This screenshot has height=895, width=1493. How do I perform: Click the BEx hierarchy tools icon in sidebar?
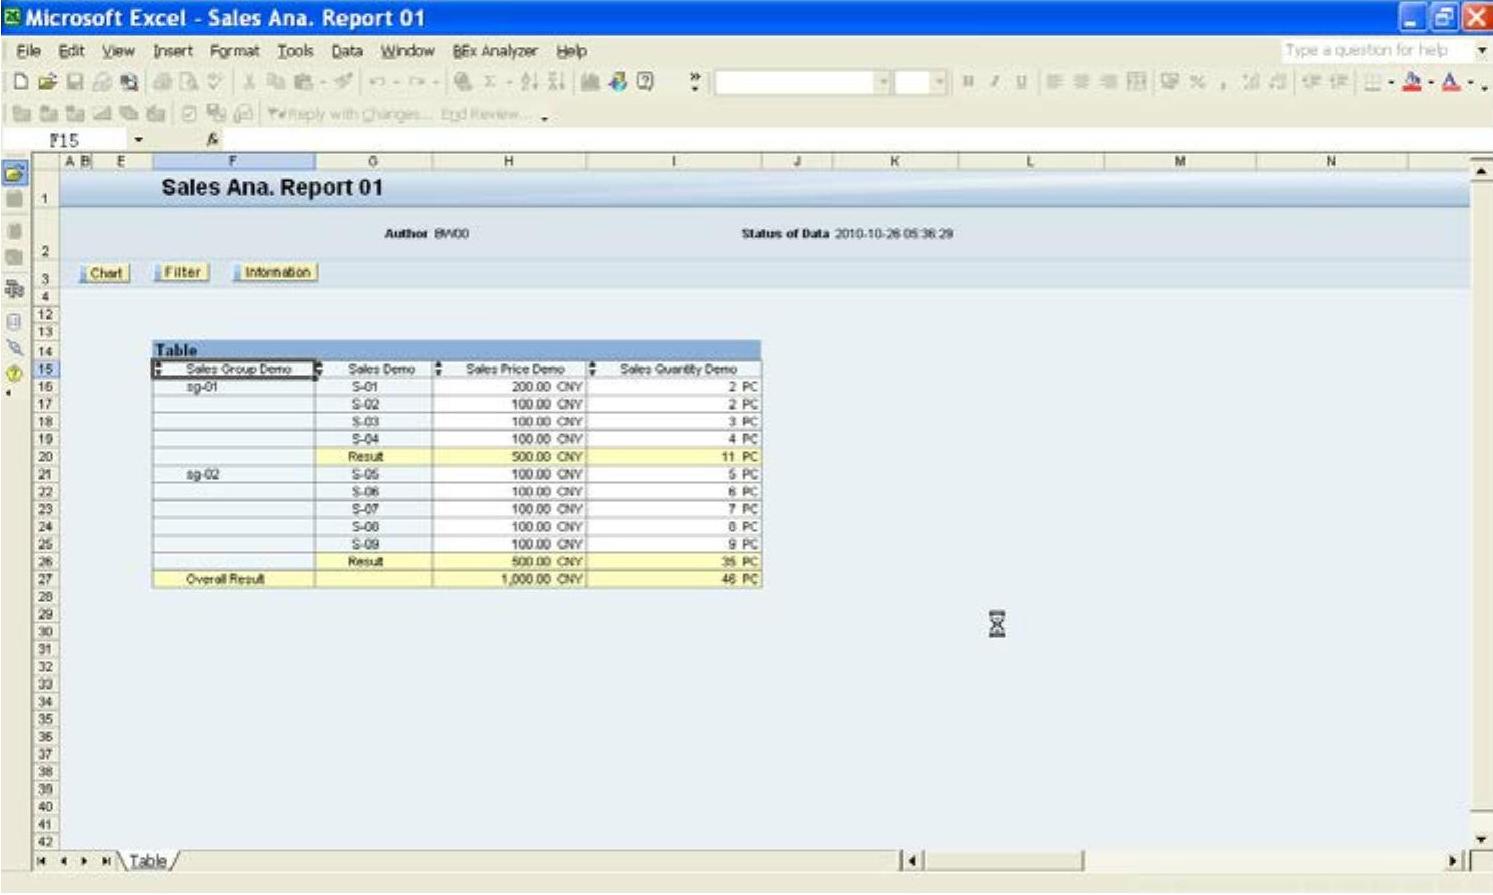(x=14, y=289)
